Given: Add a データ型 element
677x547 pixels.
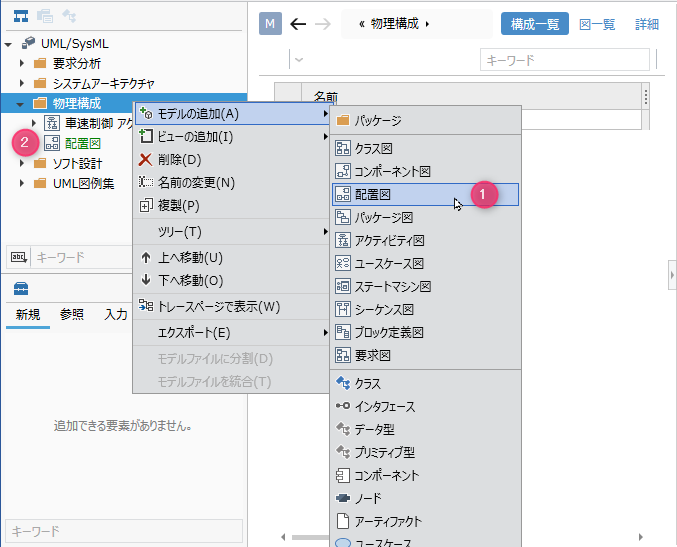Looking at the screenshot, I should pyautogui.click(x=425, y=429).
